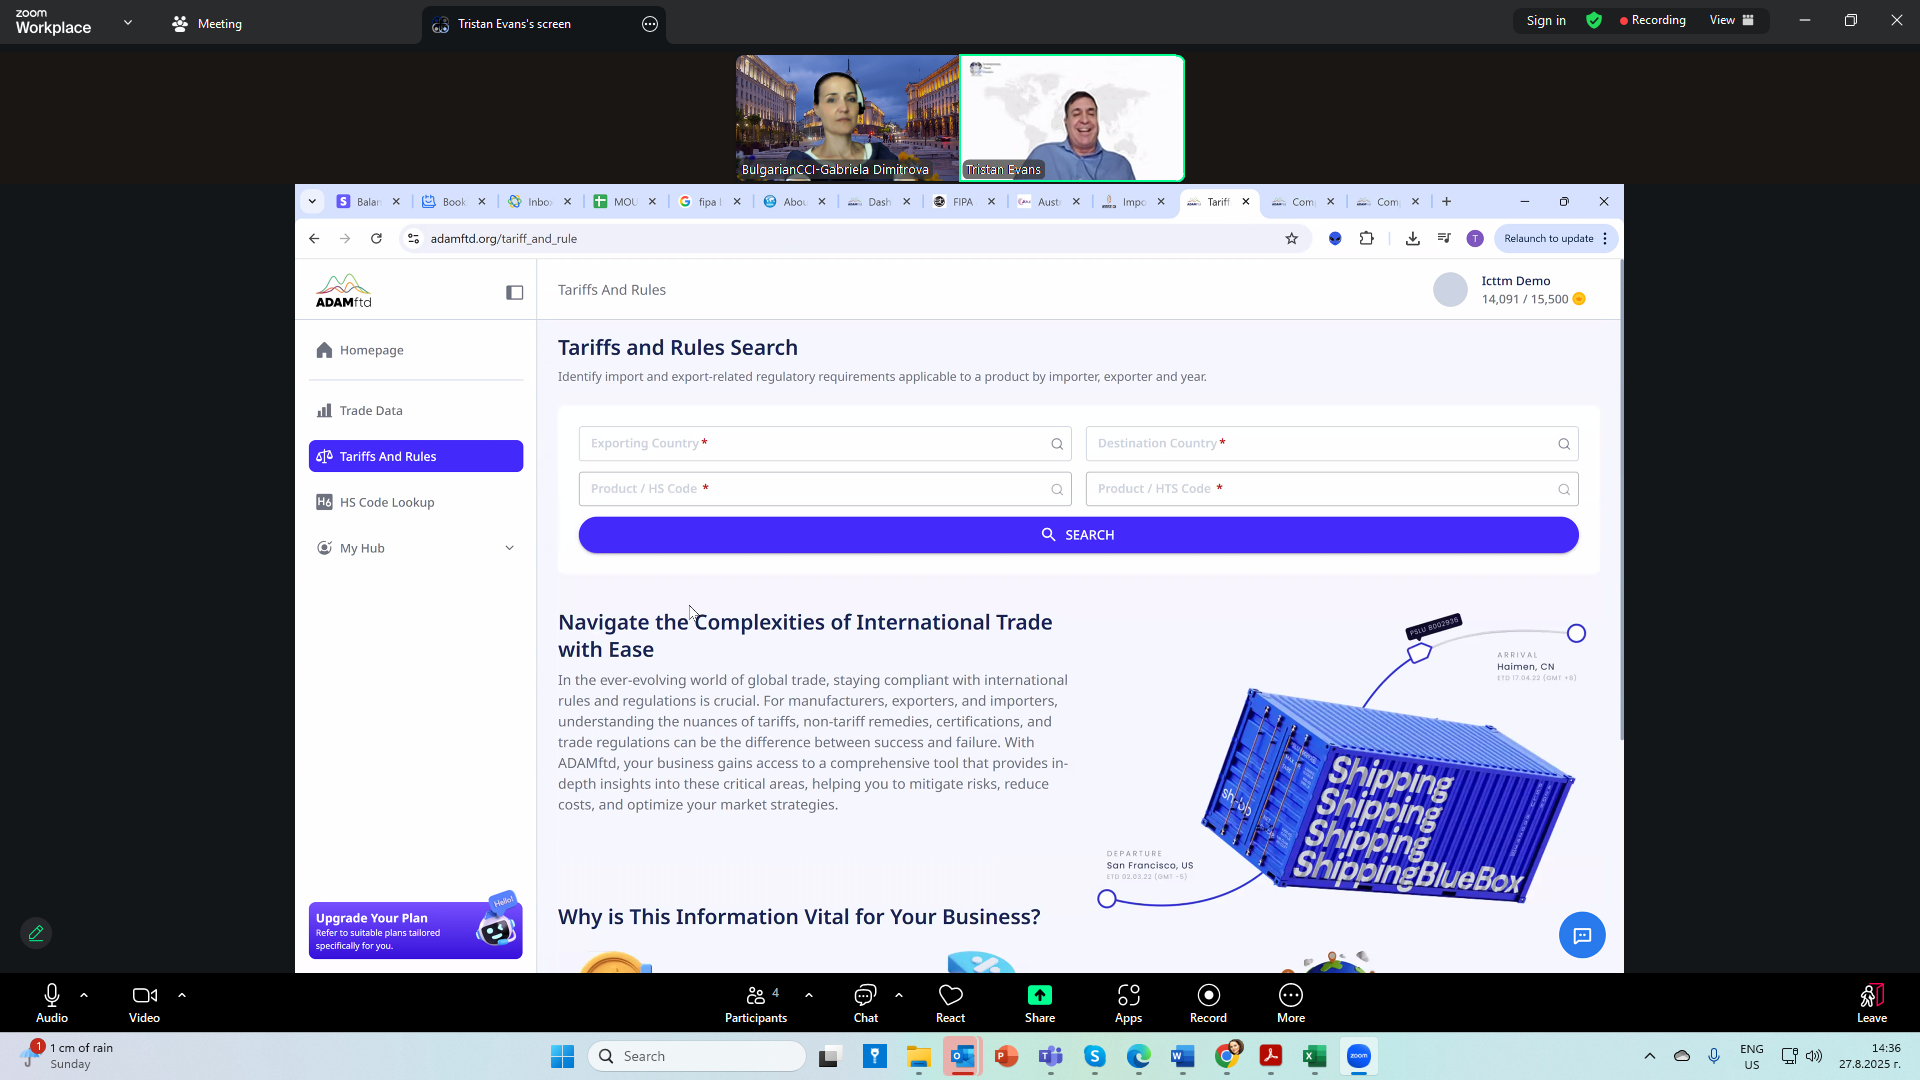Open Zoom React emoji menu
Screen dimensions: 1920x1080
[x=951, y=1003]
